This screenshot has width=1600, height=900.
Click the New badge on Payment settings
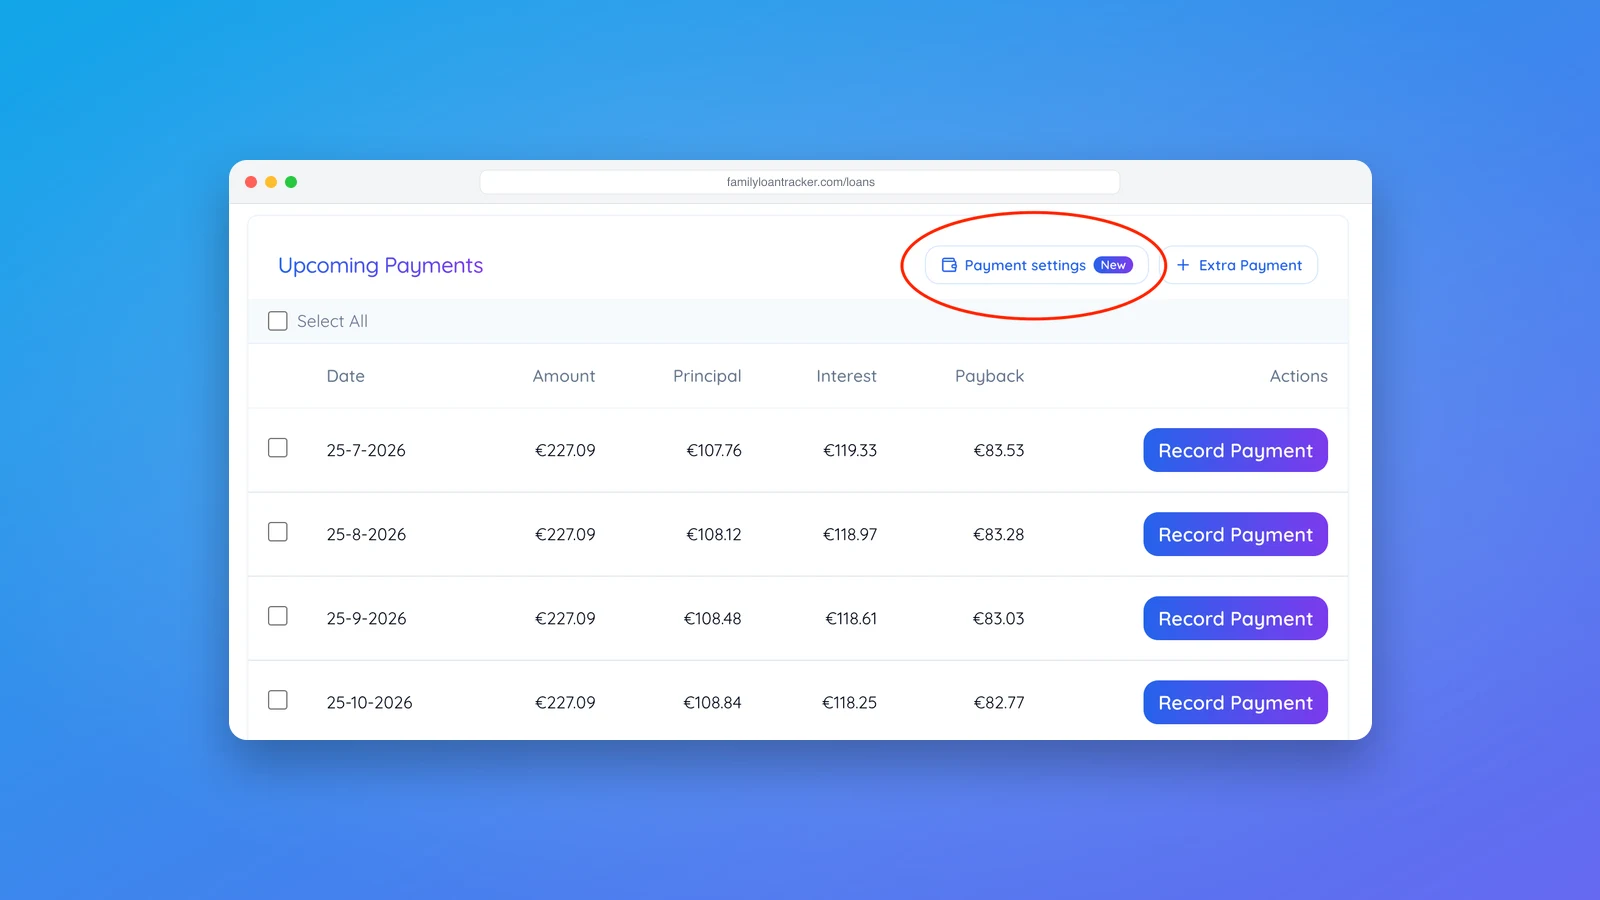1113,265
